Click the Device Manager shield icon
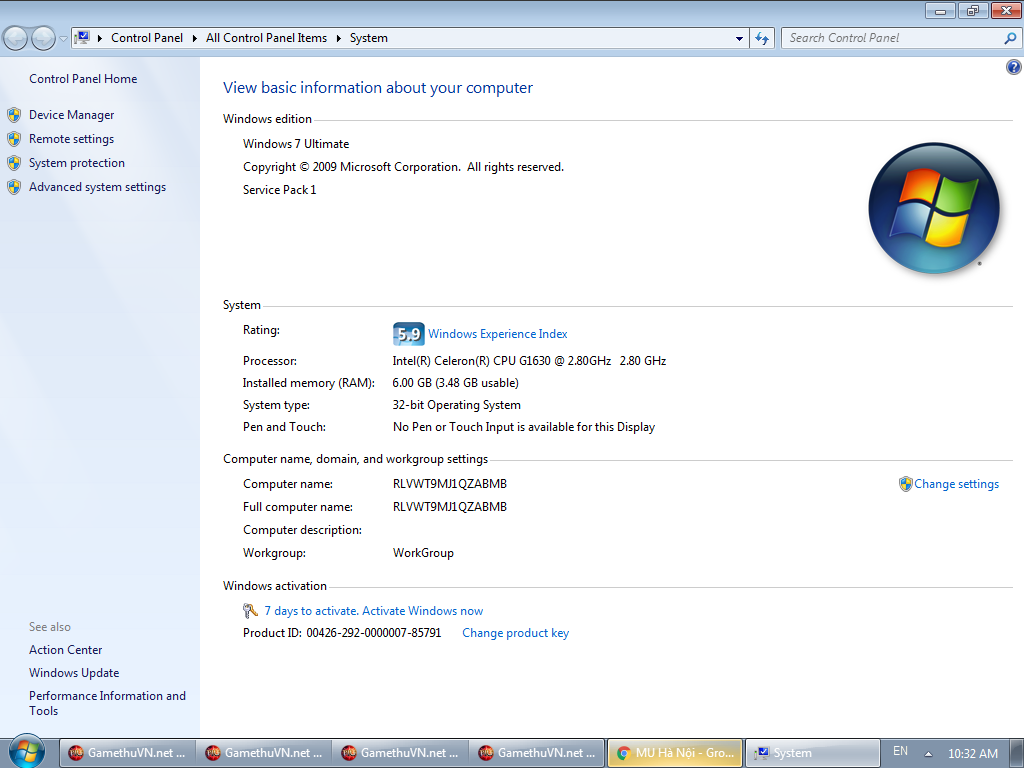Image resolution: width=1024 pixels, height=768 pixels. pyautogui.click(x=14, y=116)
